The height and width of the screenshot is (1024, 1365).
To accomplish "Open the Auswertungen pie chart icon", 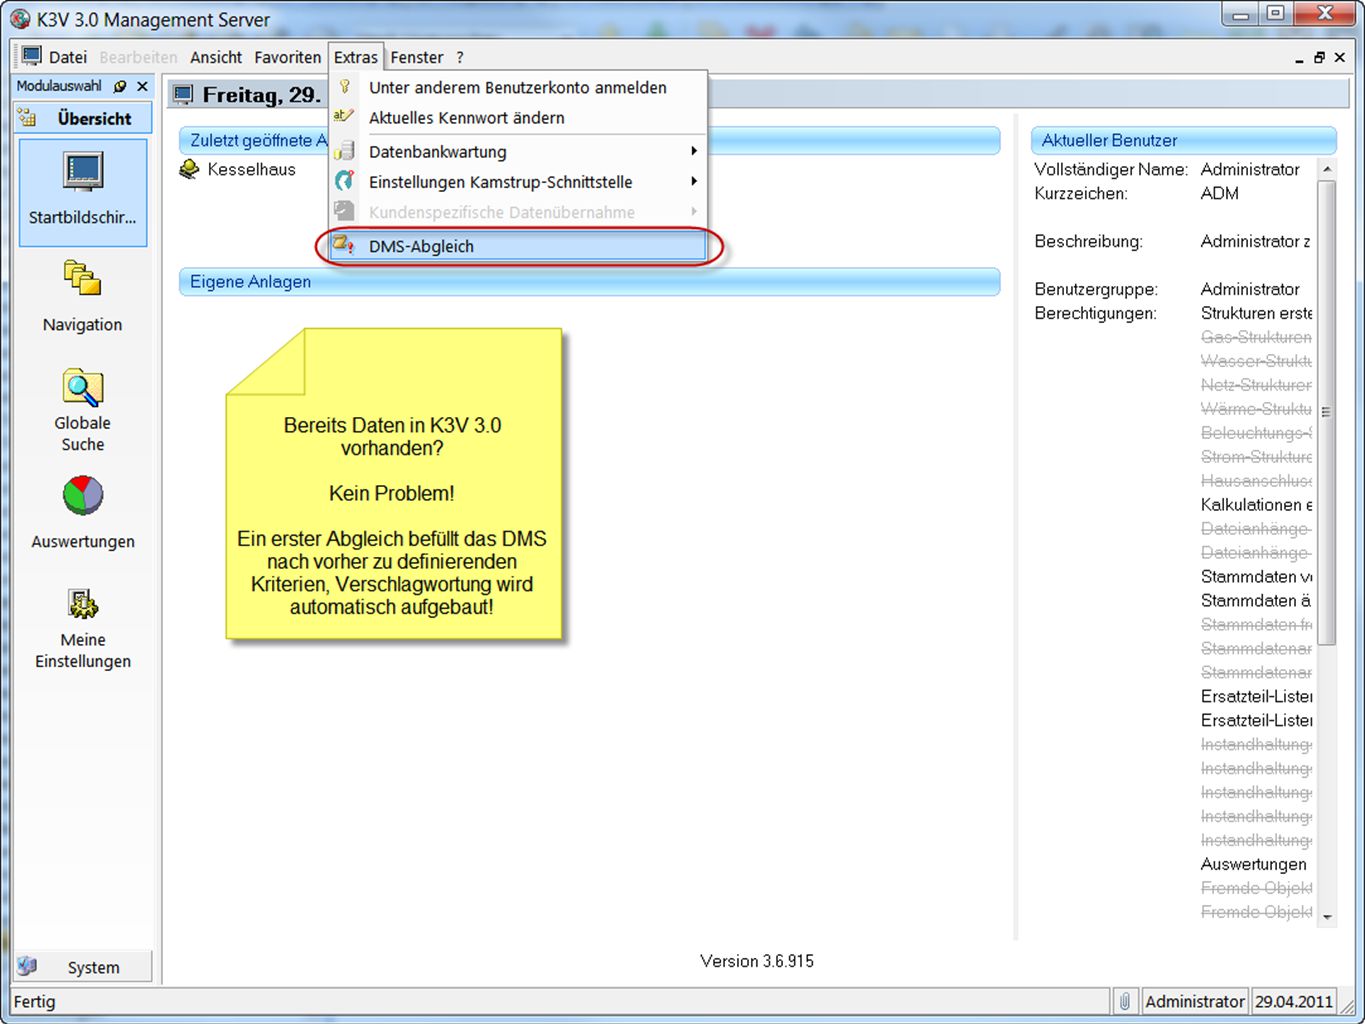I will pyautogui.click(x=83, y=495).
